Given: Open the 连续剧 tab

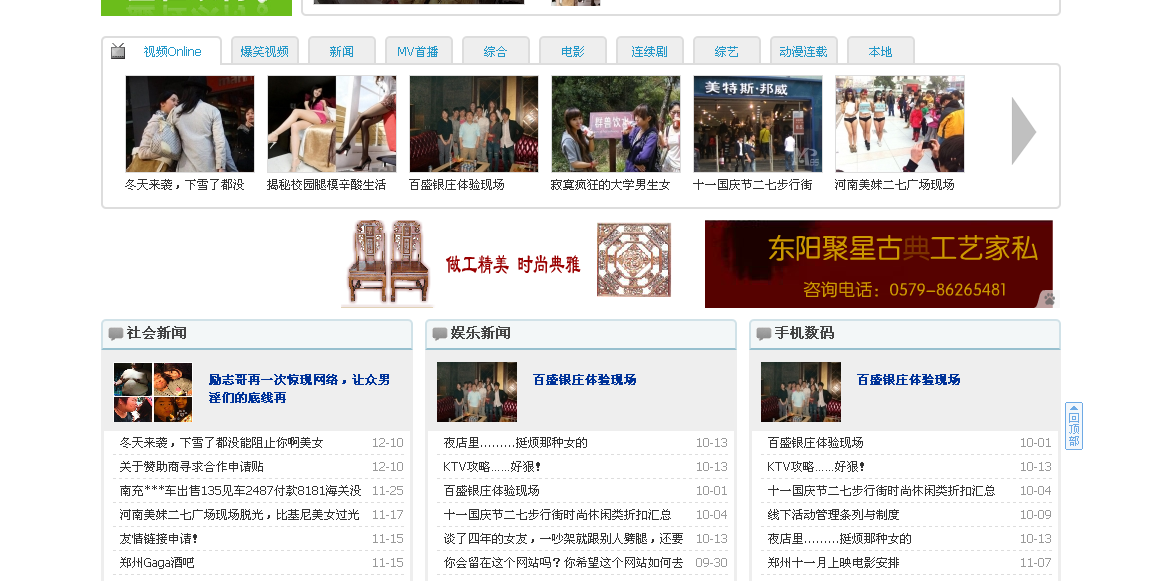Looking at the screenshot, I should (649, 49).
